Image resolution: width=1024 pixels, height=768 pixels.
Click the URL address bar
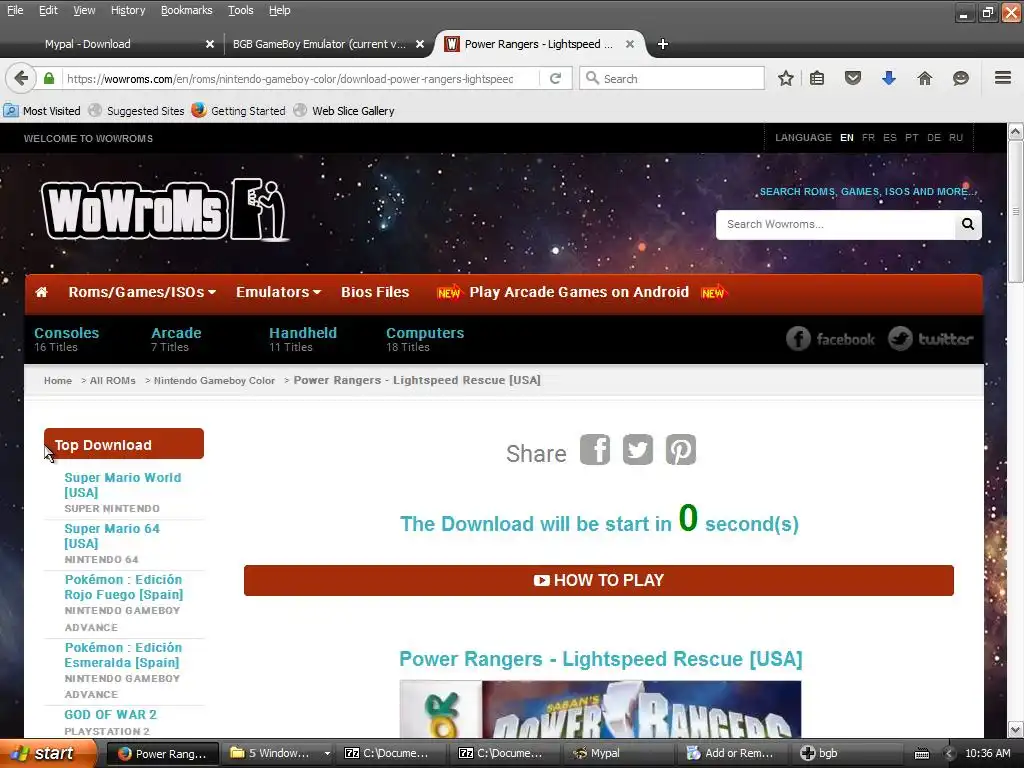click(300, 78)
